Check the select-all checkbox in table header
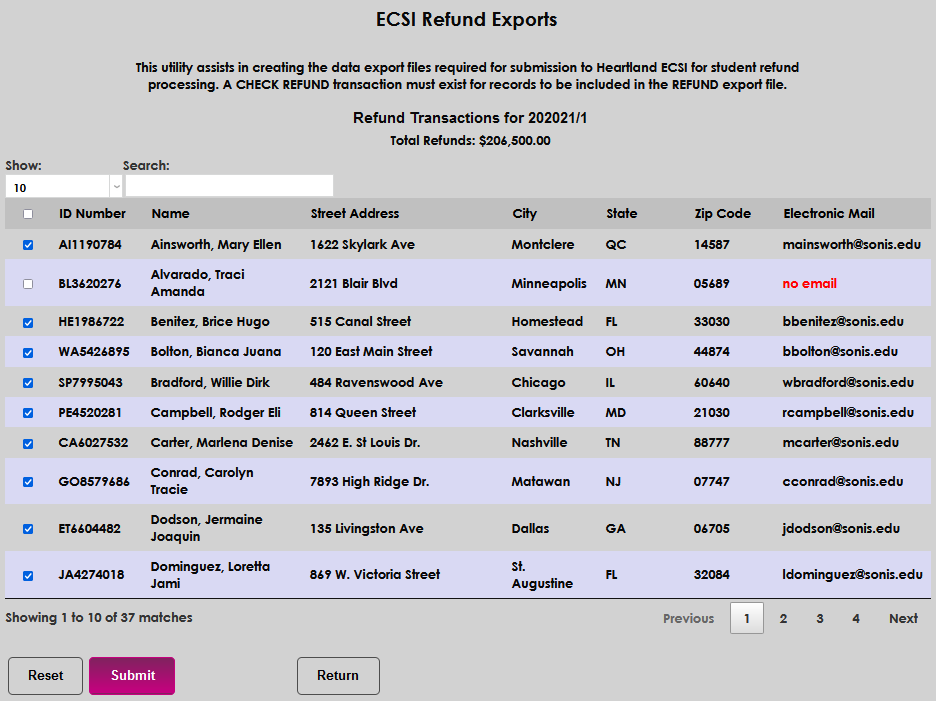 (x=27, y=213)
